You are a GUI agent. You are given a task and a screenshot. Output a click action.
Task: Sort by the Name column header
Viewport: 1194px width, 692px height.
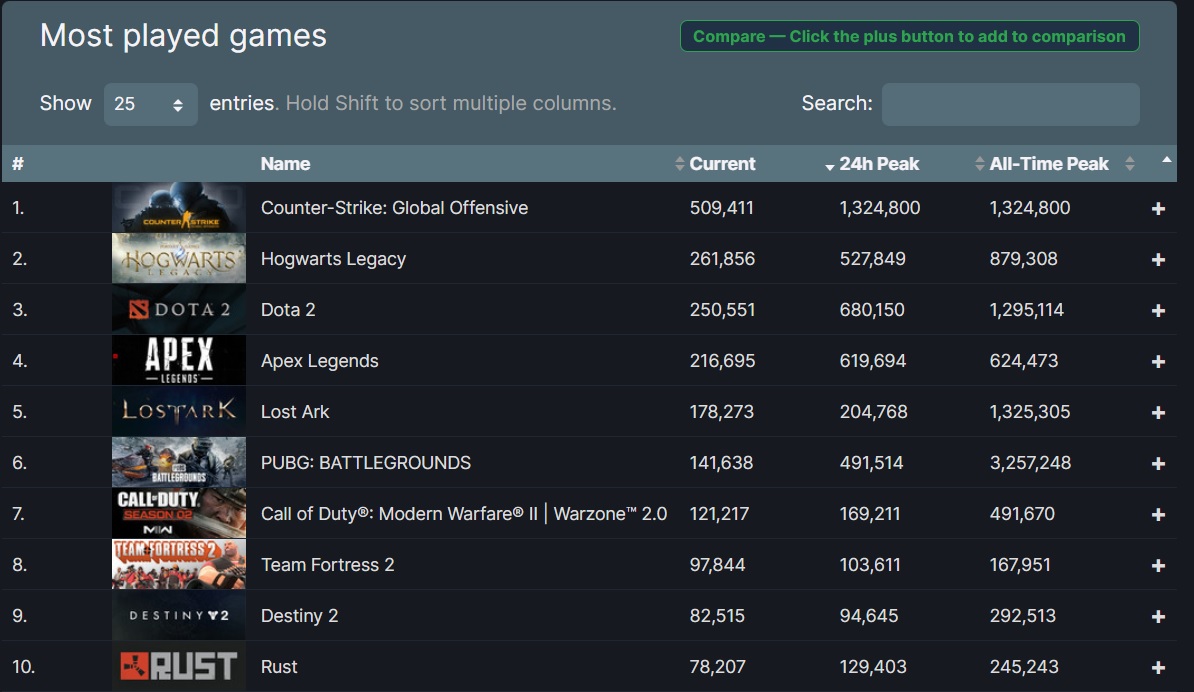[x=286, y=164]
